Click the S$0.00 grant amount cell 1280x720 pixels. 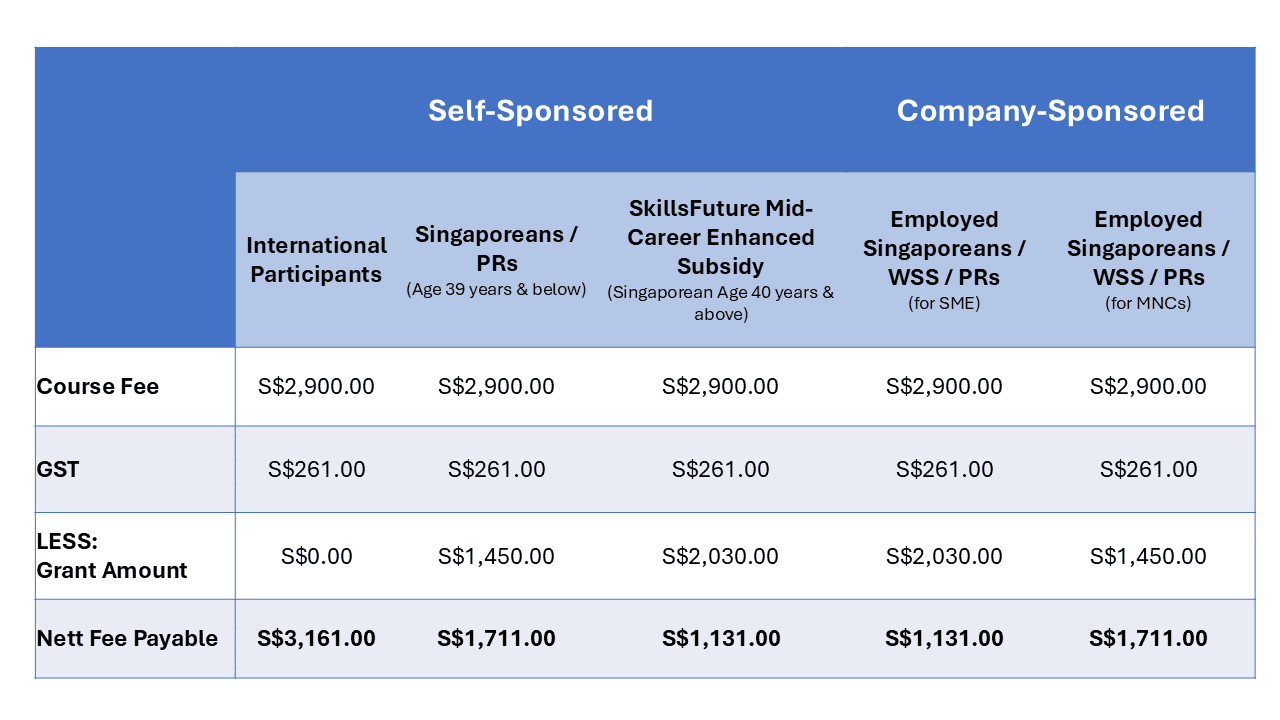pos(316,556)
